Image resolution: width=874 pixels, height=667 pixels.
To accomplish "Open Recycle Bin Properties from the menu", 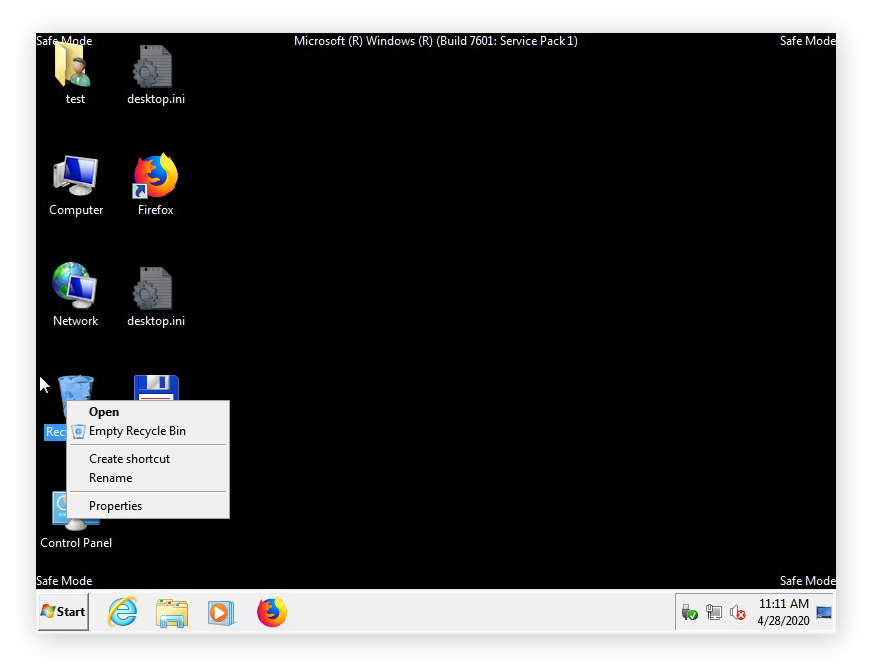I will click(115, 505).
